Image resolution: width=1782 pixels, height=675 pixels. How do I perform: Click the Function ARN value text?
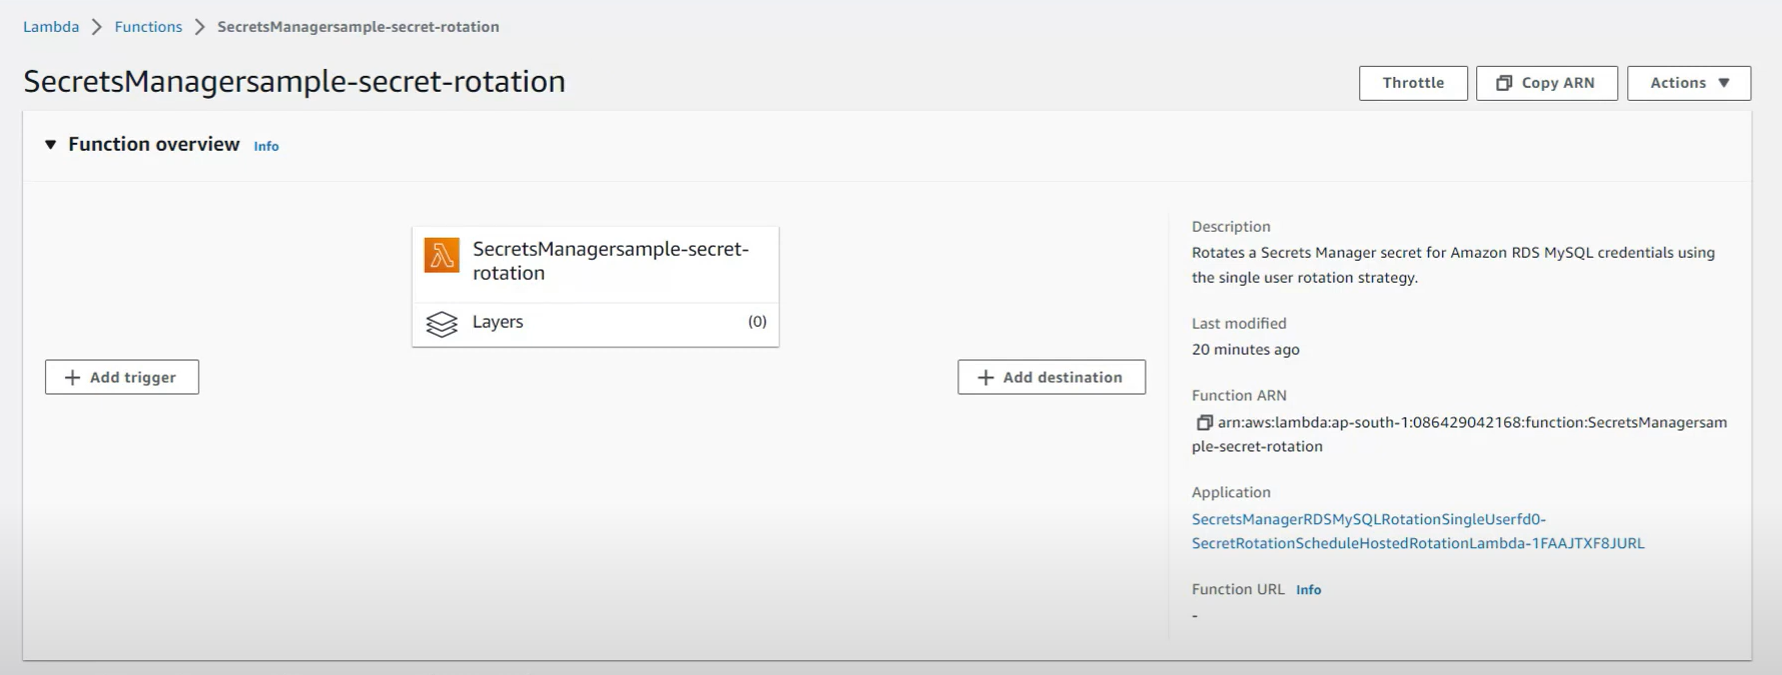coord(1460,434)
